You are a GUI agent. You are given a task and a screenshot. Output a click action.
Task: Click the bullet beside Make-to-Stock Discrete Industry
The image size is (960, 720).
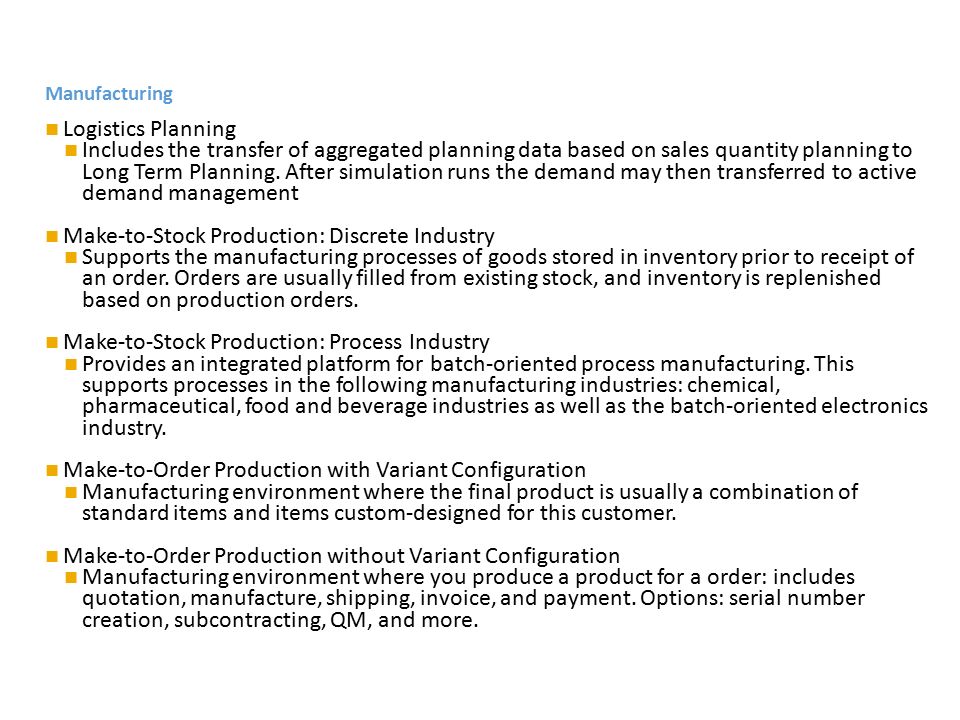click(52, 236)
